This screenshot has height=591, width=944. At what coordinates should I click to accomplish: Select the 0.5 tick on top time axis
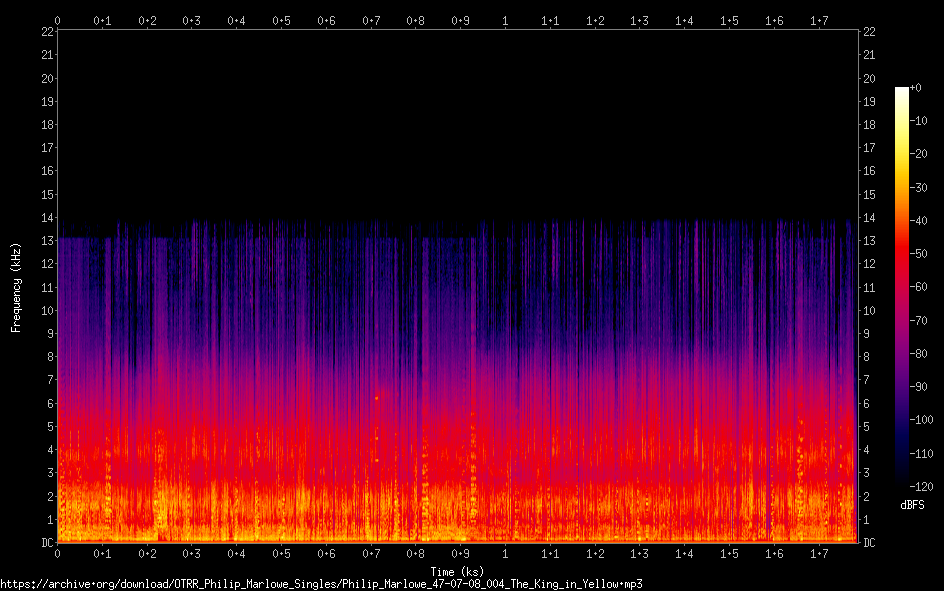coord(281,20)
